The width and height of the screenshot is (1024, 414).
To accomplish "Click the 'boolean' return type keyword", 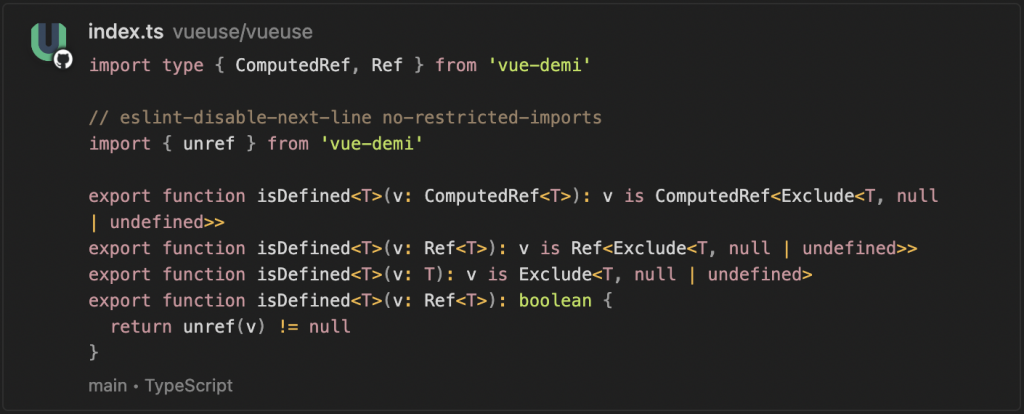I will pyautogui.click(x=555, y=300).
